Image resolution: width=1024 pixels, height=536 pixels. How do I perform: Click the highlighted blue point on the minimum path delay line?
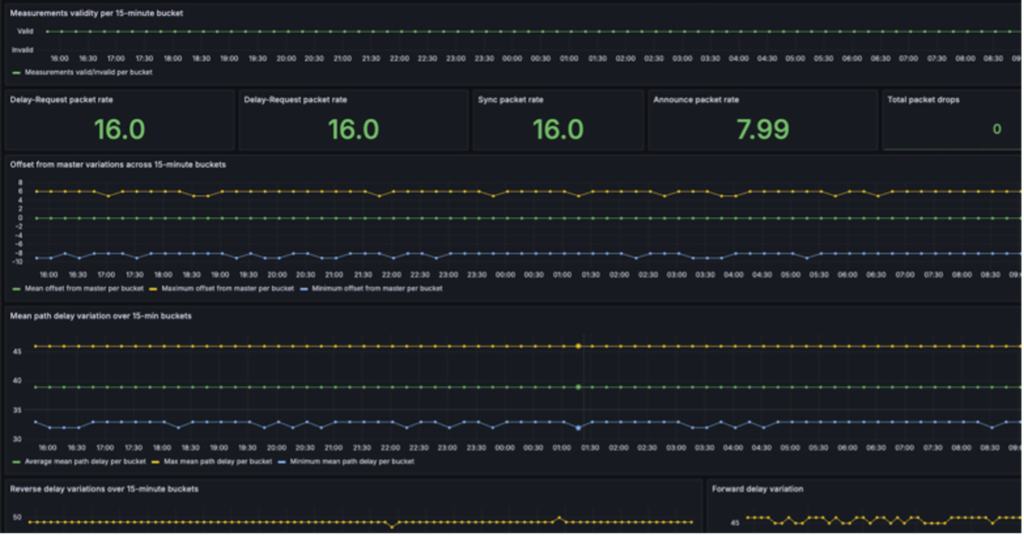(x=578, y=427)
